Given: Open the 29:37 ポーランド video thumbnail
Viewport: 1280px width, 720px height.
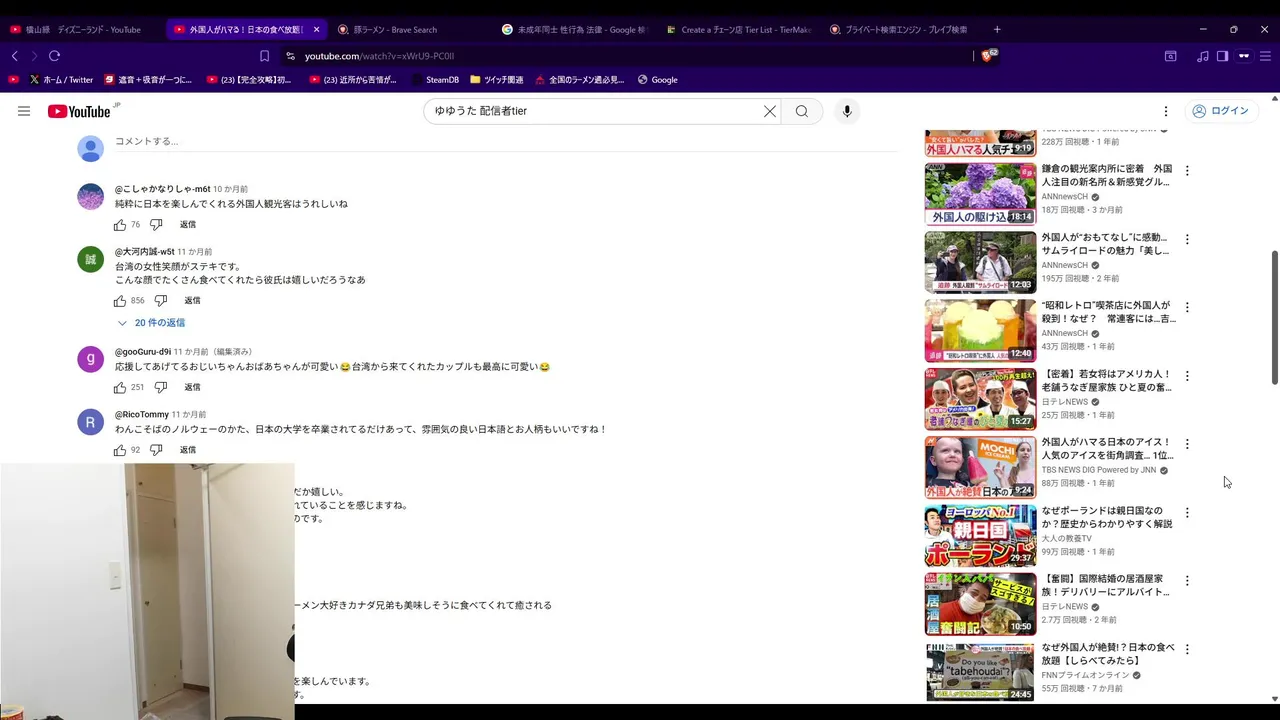Looking at the screenshot, I should pos(980,535).
